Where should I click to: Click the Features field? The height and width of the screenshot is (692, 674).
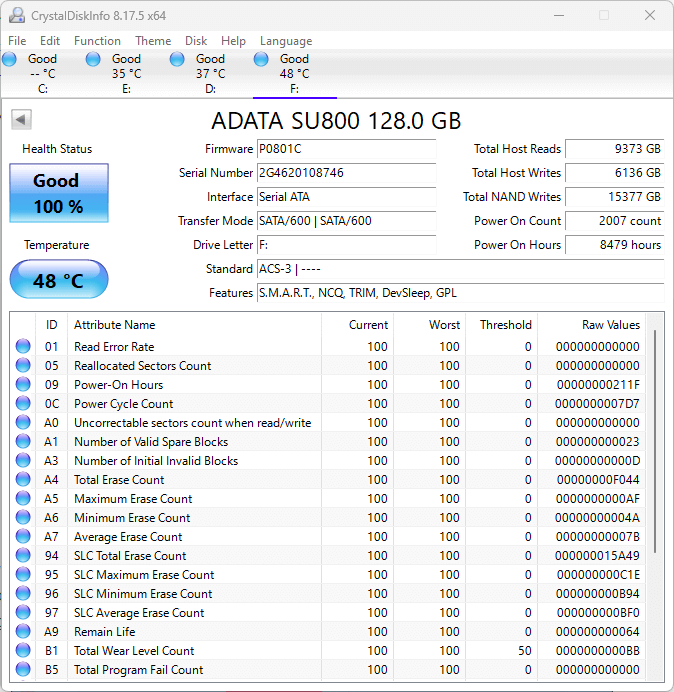point(460,293)
